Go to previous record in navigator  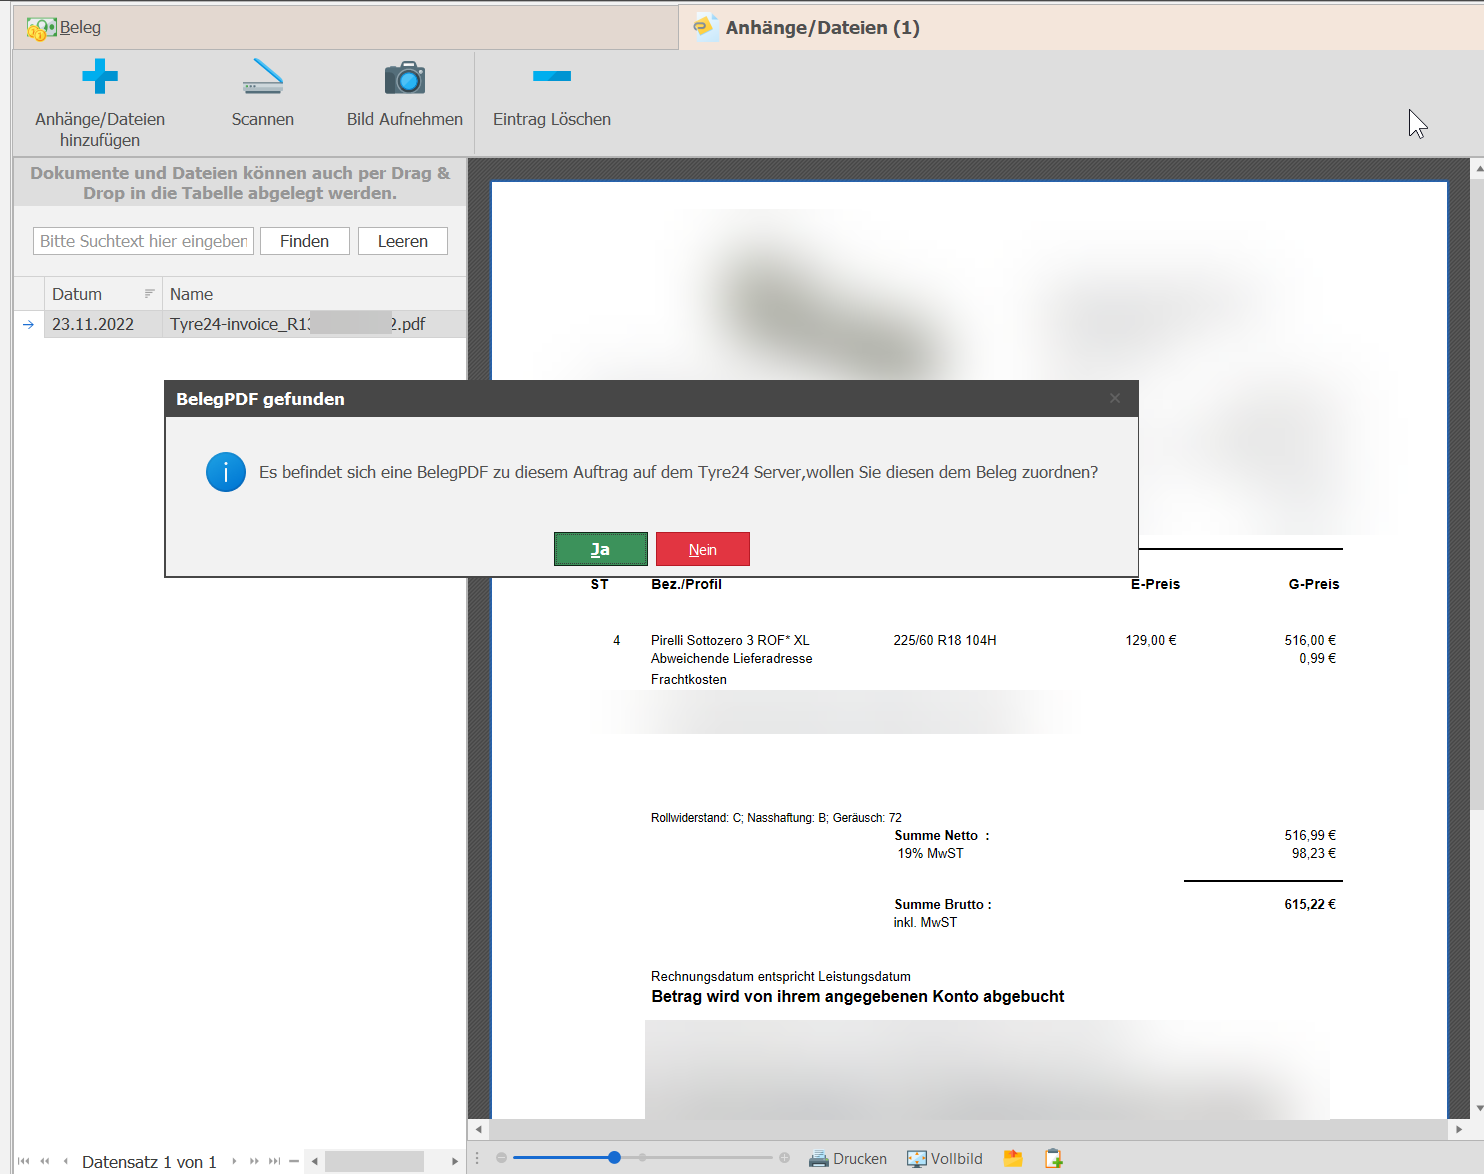(x=66, y=1161)
